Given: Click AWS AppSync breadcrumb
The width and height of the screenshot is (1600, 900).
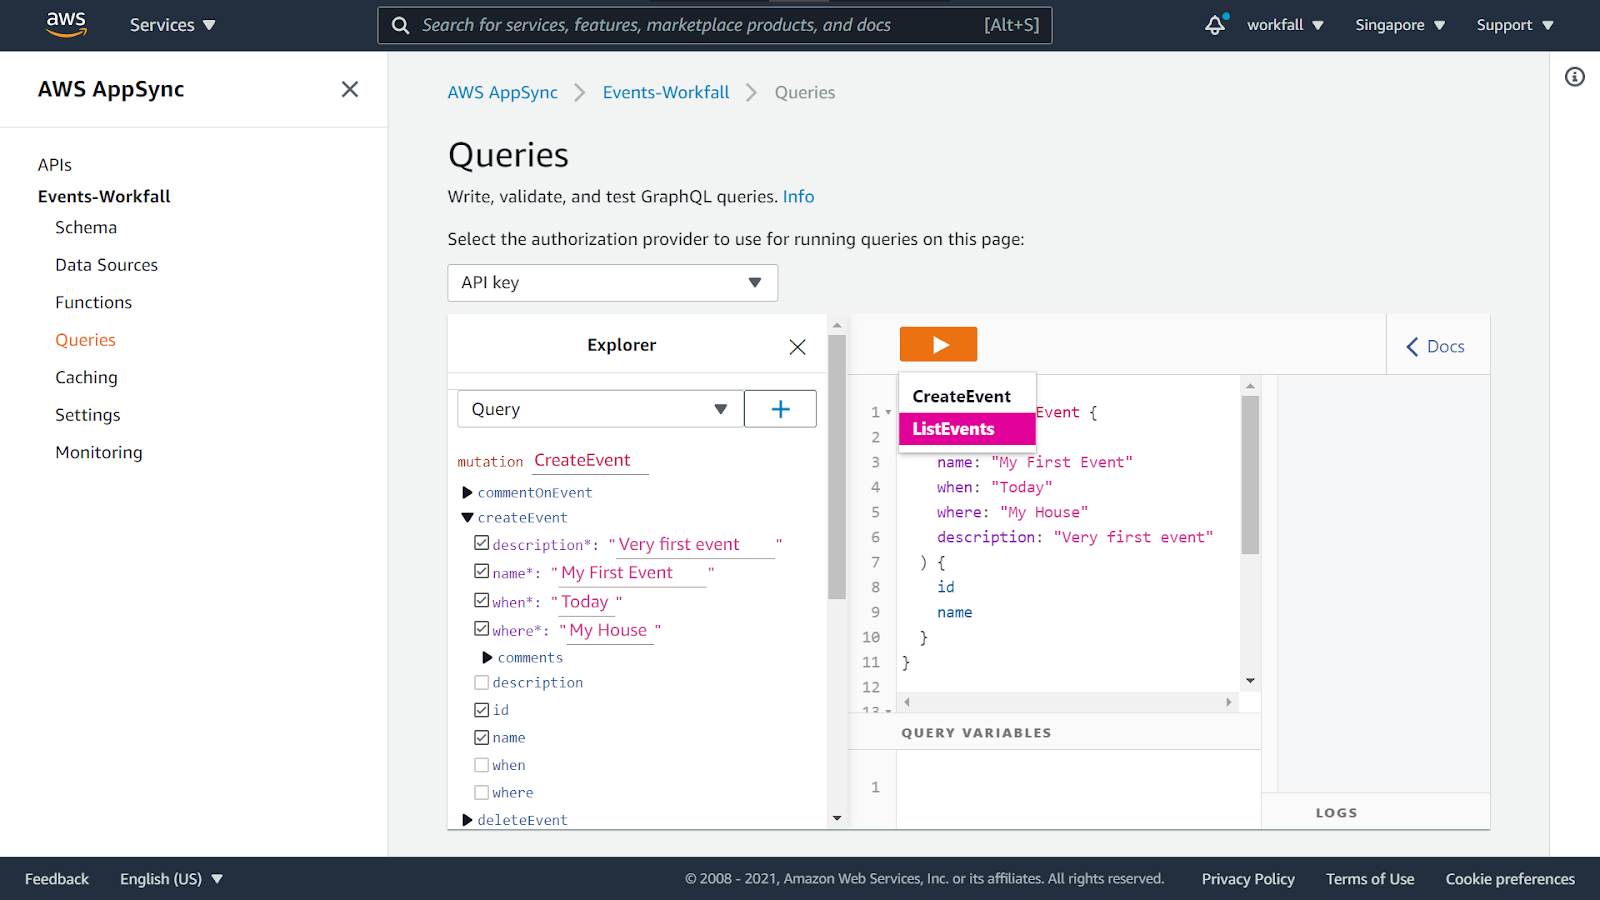Looking at the screenshot, I should coord(503,92).
